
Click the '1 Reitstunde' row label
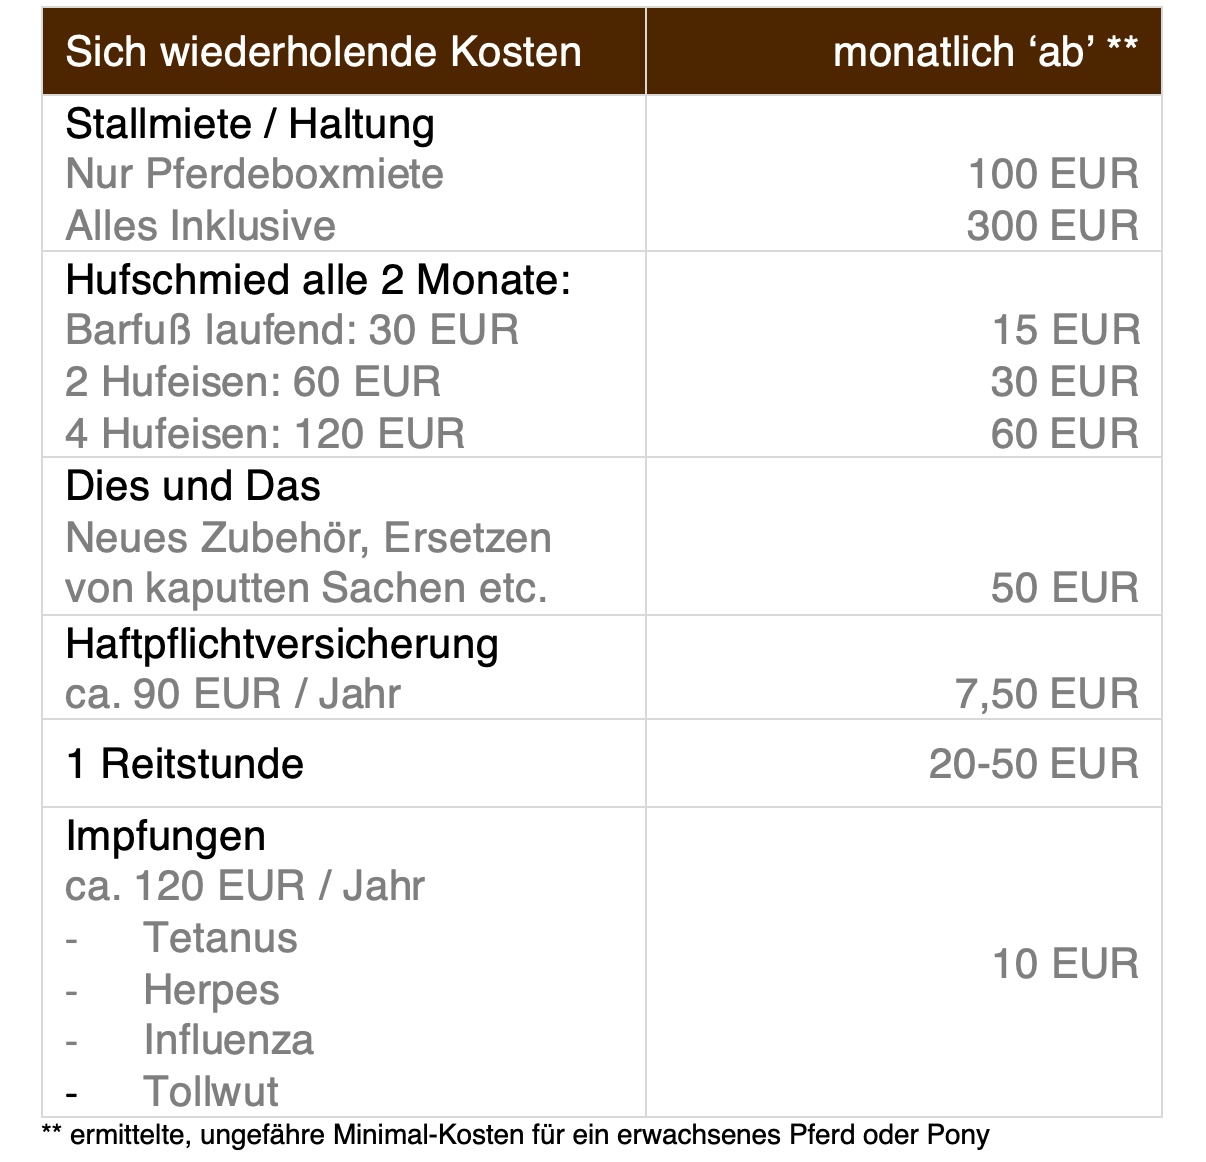click(185, 764)
